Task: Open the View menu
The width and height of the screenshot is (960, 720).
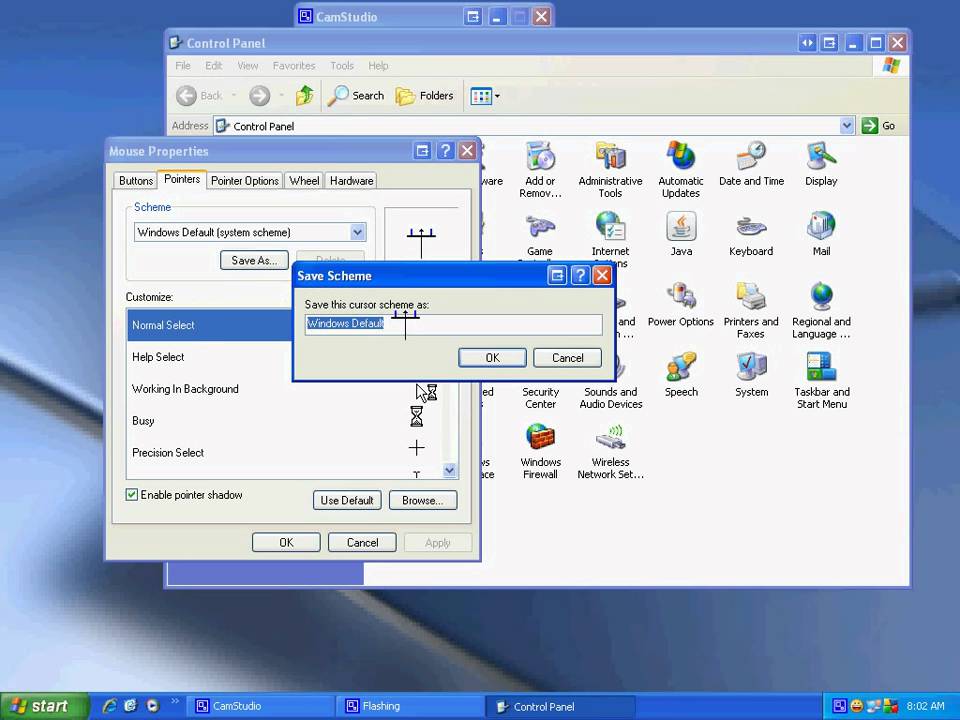Action: [247, 66]
